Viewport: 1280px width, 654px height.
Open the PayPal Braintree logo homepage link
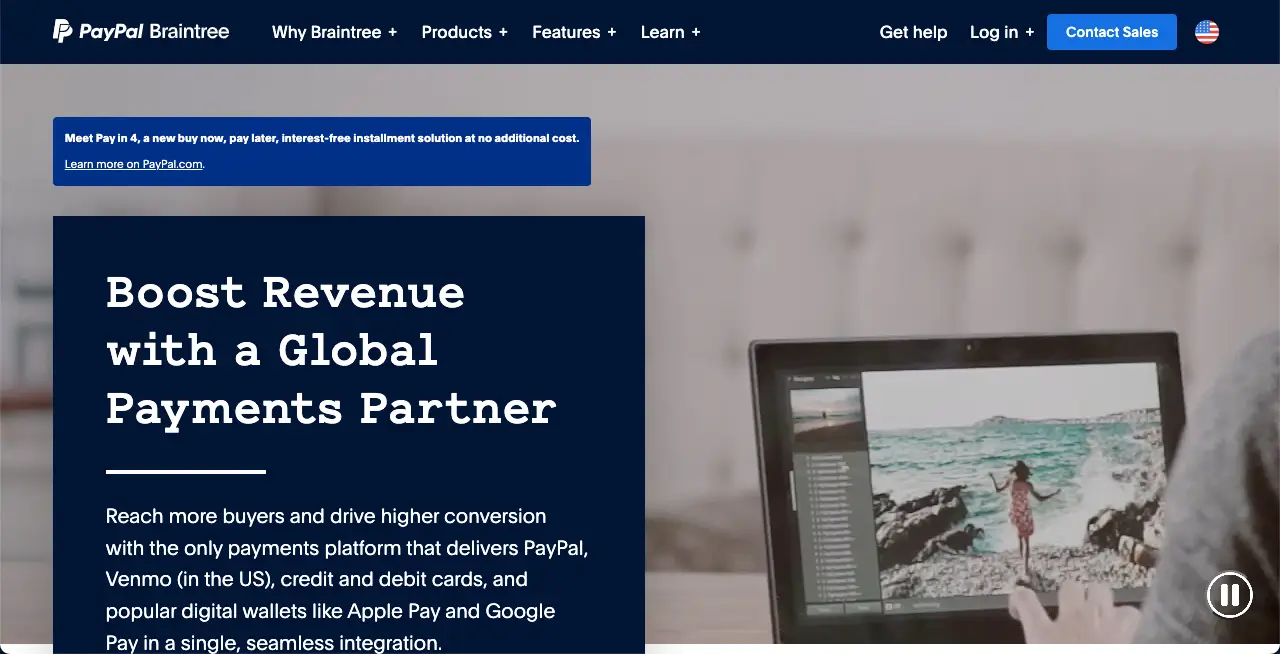click(x=141, y=32)
